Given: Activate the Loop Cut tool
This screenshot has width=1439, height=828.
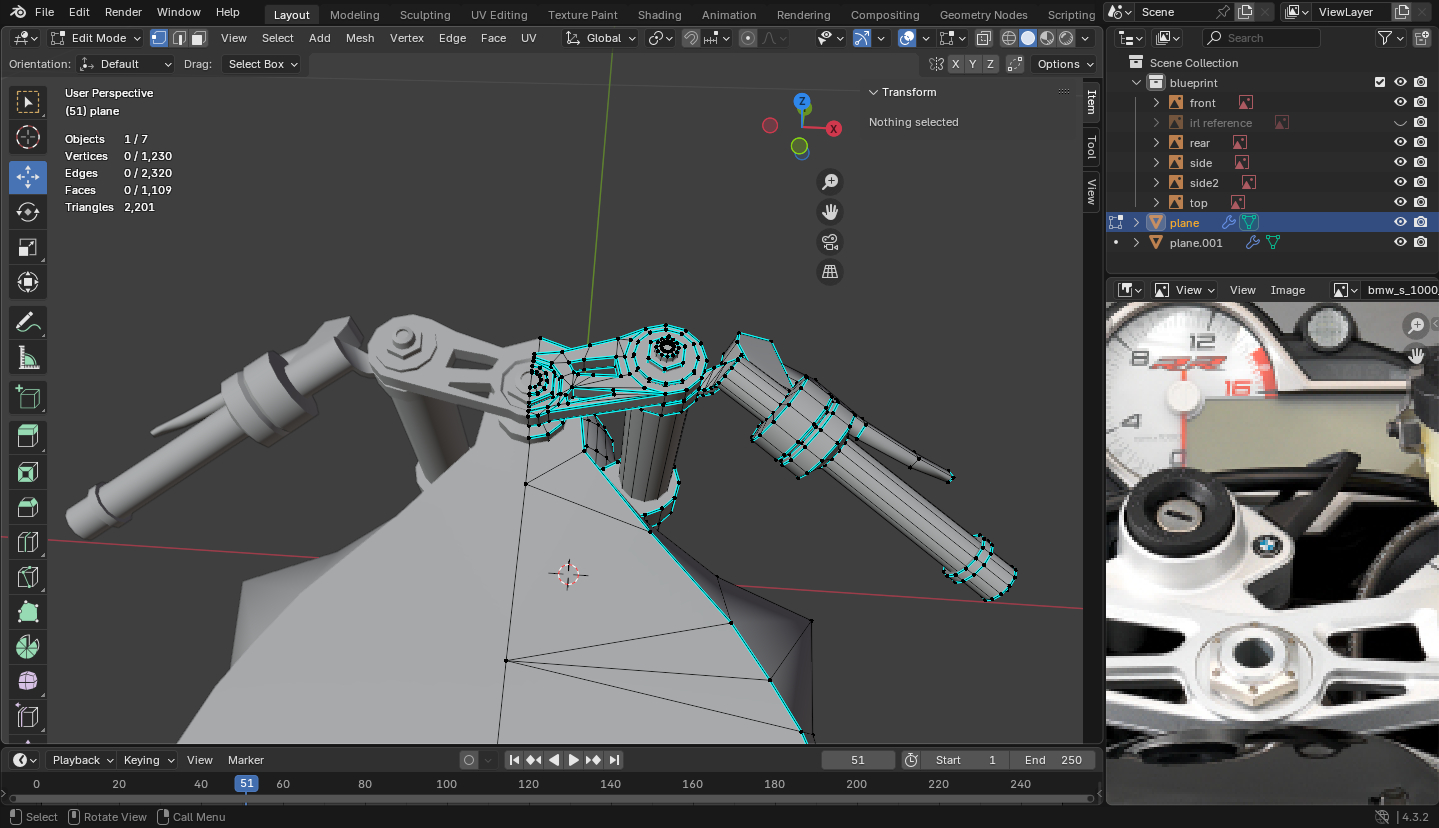Looking at the screenshot, I should pos(28,542).
